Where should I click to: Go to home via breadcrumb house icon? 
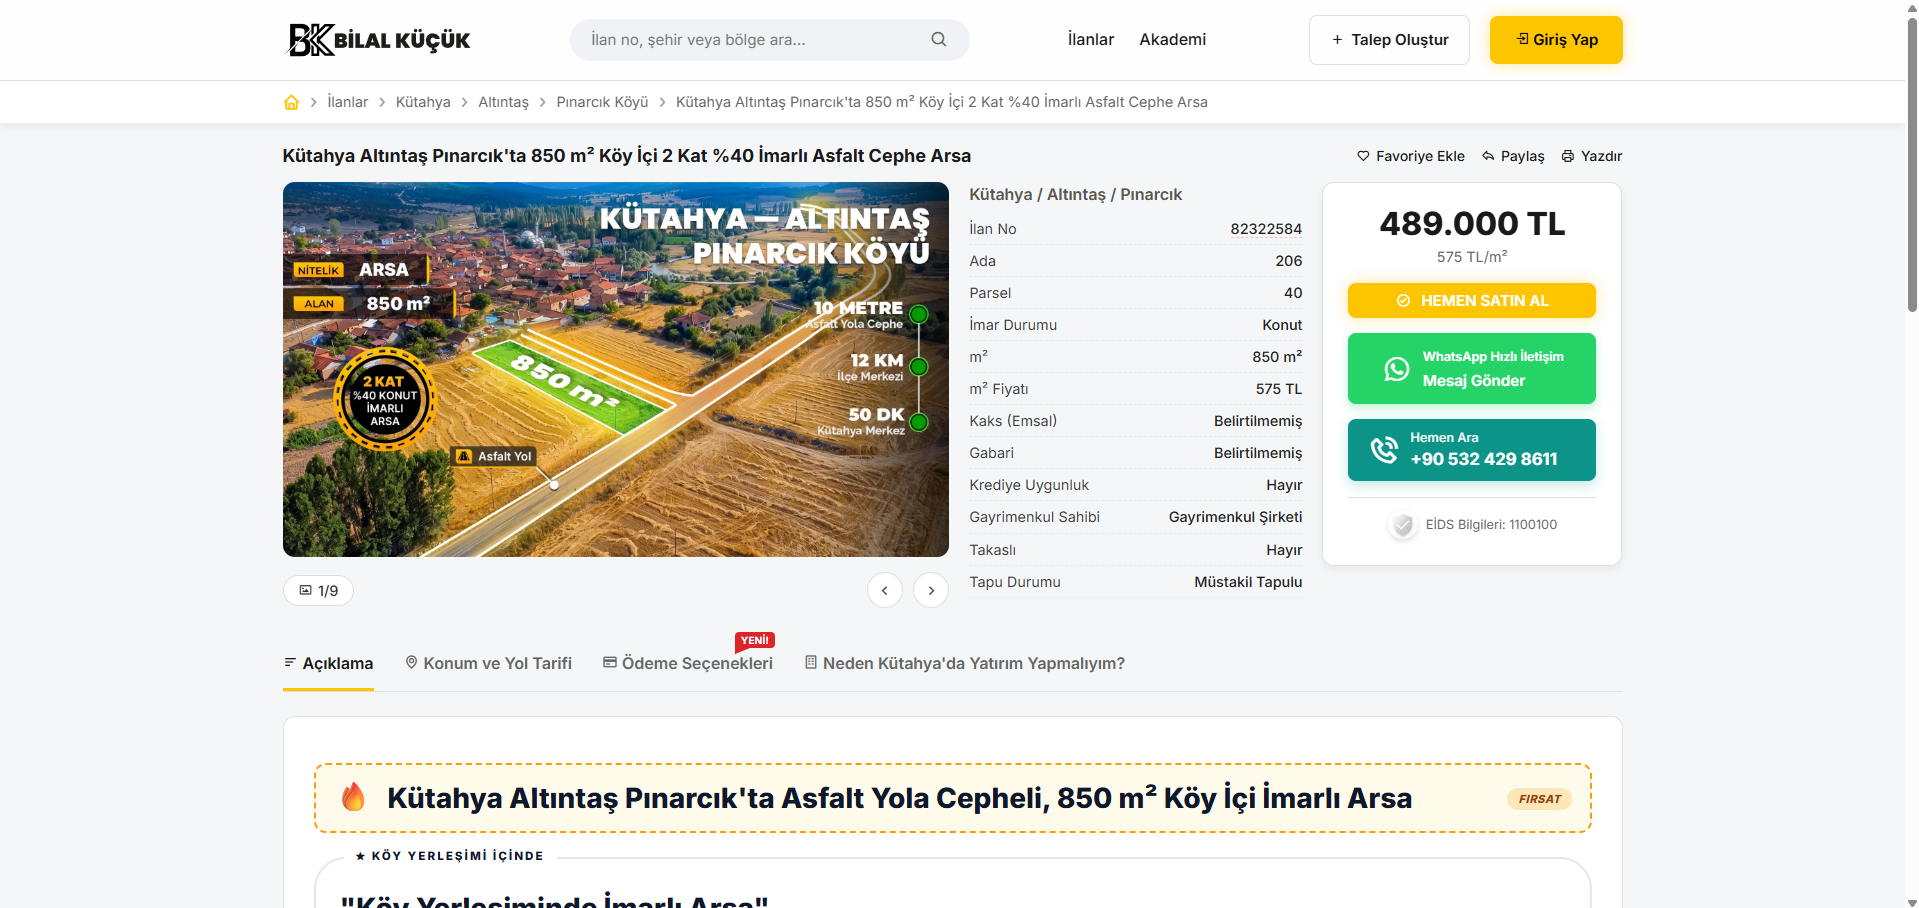291,102
